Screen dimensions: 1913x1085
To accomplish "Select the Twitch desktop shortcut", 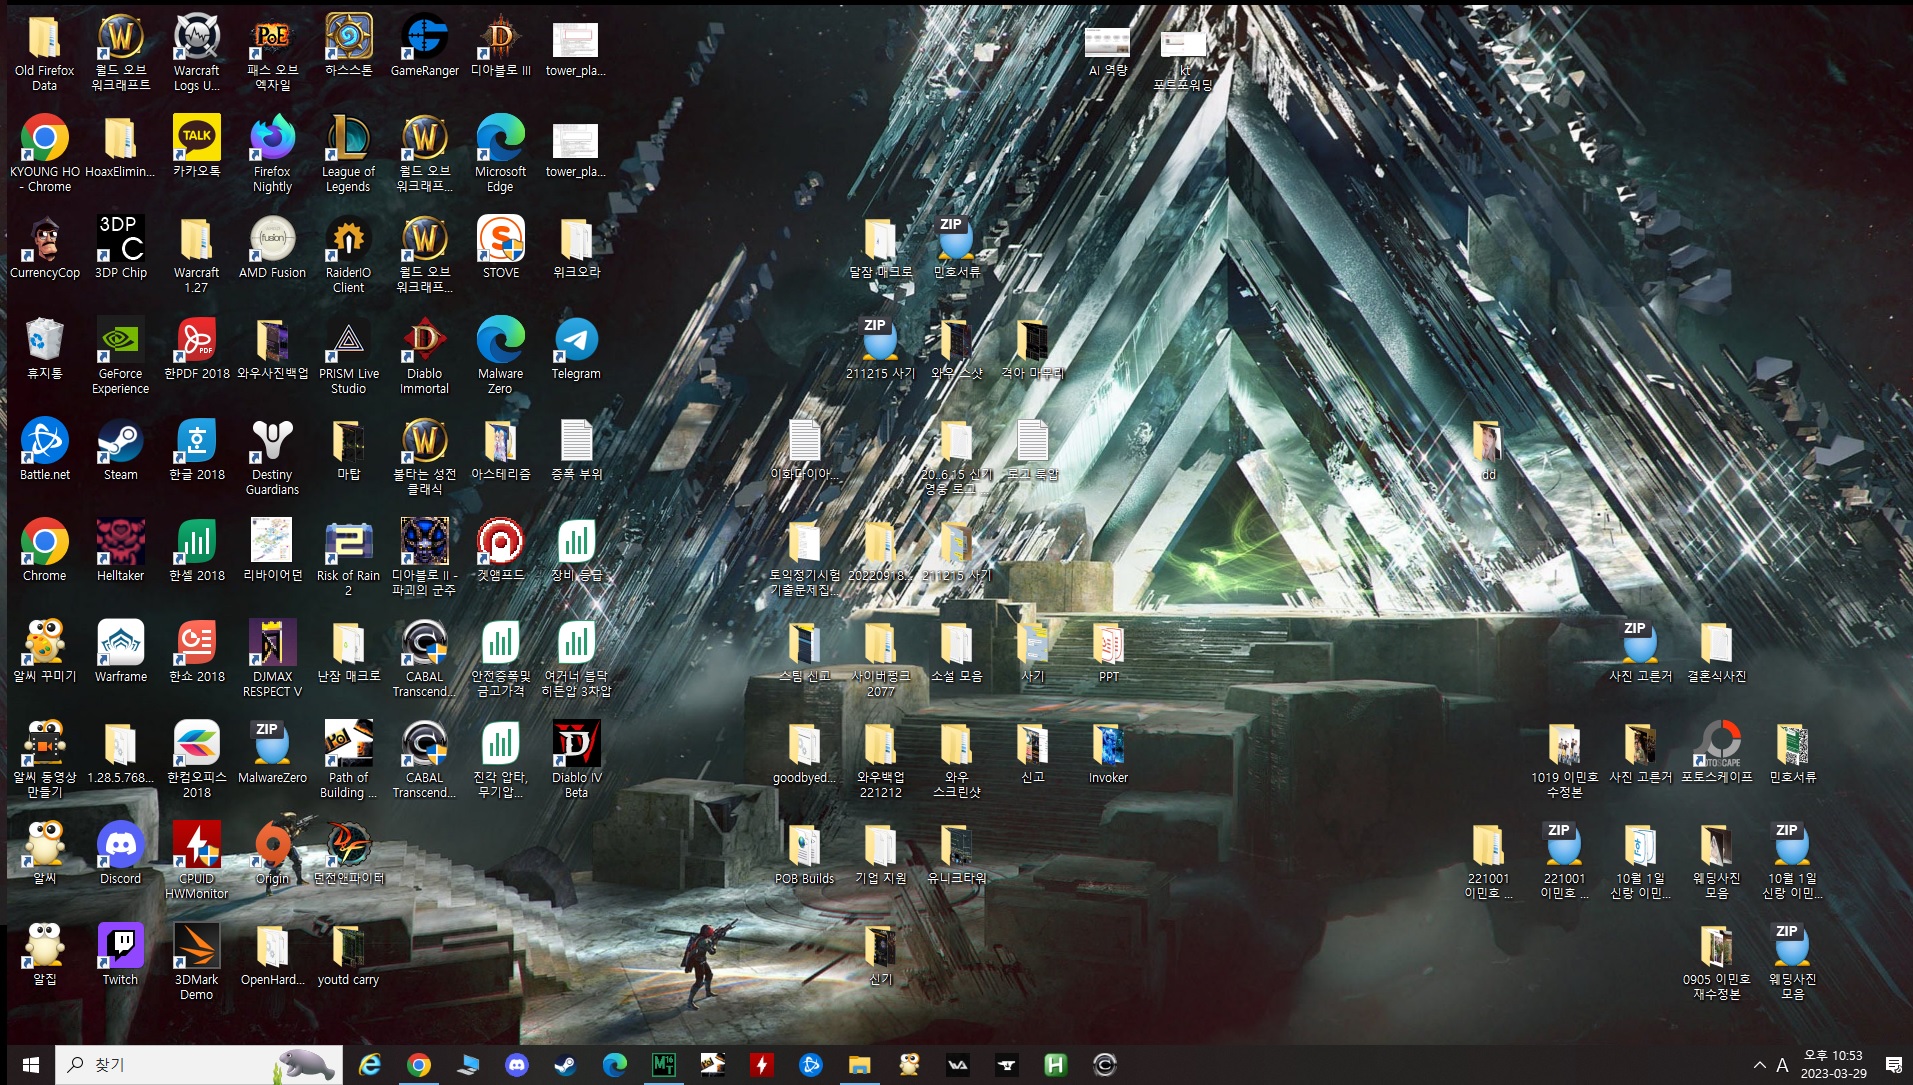I will 120,955.
